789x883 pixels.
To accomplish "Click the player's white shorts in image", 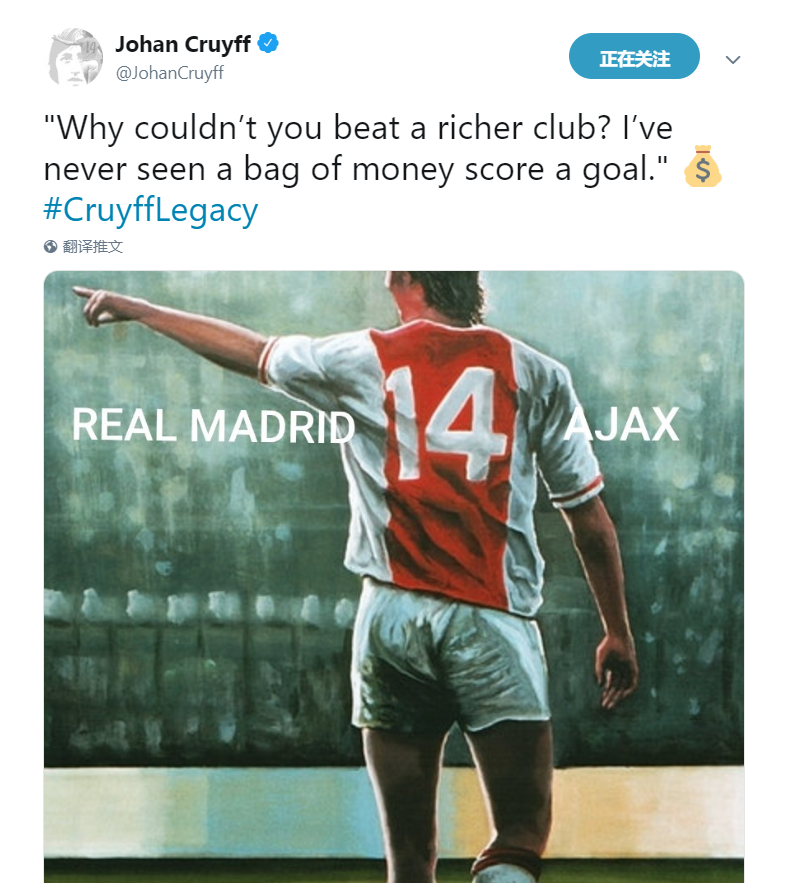I will pyautogui.click(x=451, y=658).
